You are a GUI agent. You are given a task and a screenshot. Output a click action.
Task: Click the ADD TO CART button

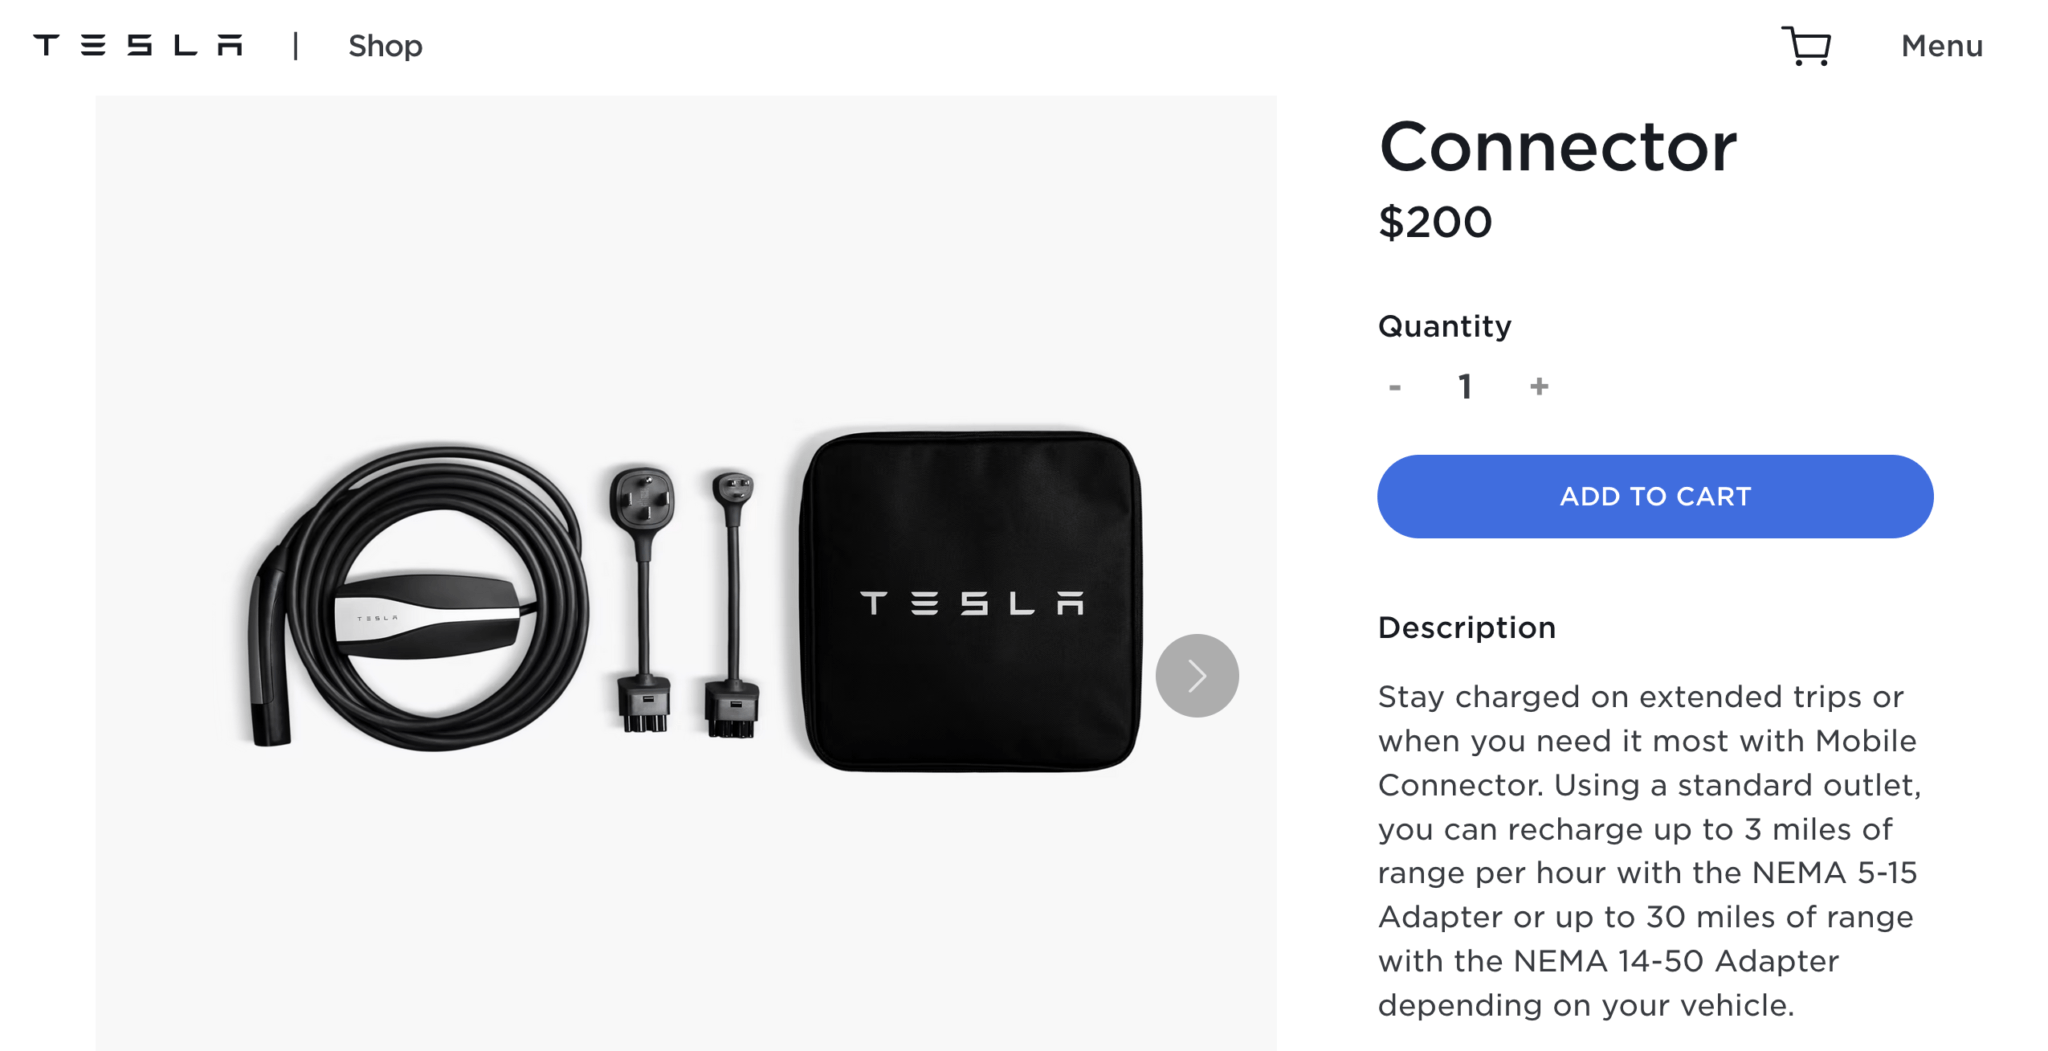point(1654,496)
